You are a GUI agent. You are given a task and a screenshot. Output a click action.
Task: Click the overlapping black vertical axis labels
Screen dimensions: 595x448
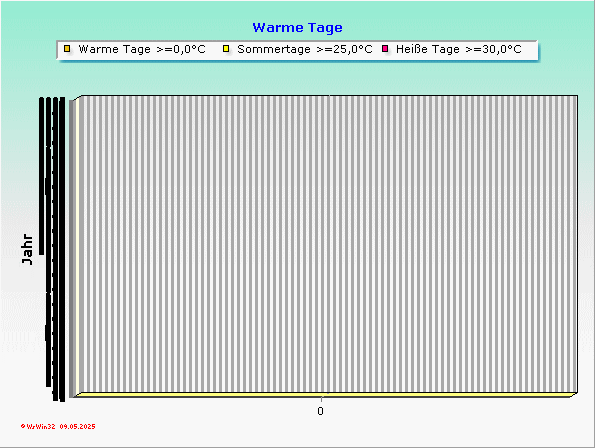52,248
